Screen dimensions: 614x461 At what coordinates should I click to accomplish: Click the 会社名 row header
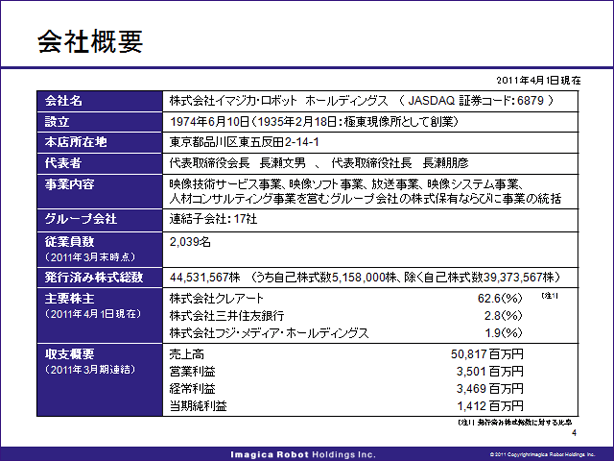pos(63,101)
